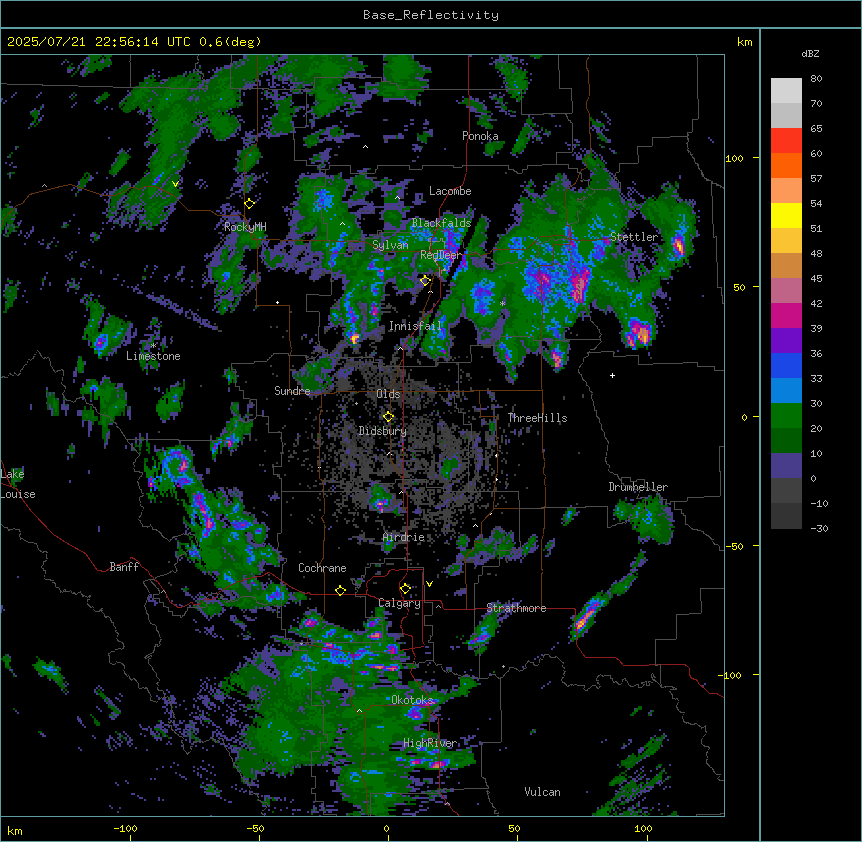This screenshot has width=862, height=842.
Task: Select the yellow diamond marker under Olds
Action: [x=388, y=416]
